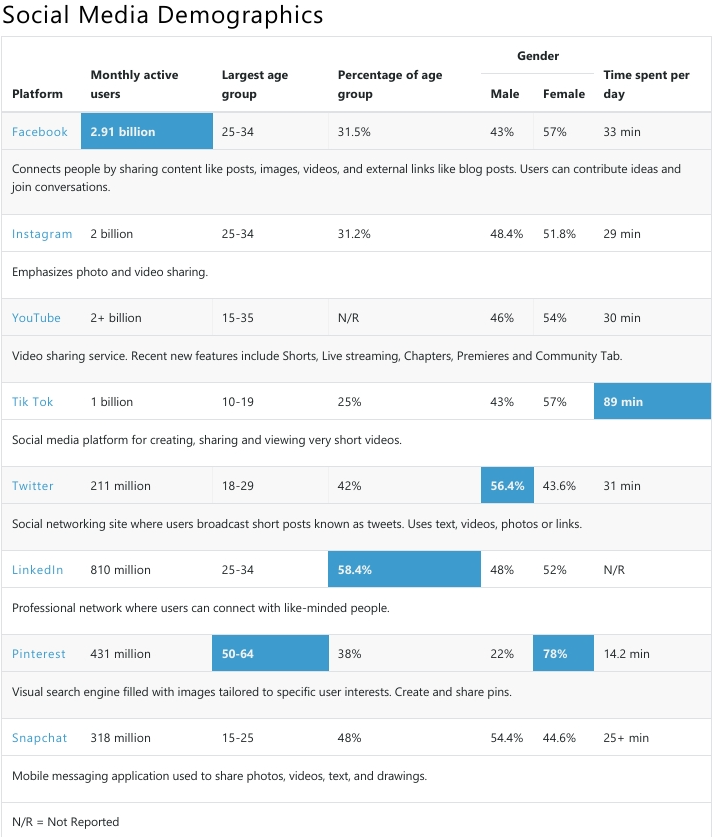Viewport: 713px width, 837px height.
Task: Visit the LinkedIn link
Action: point(37,570)
